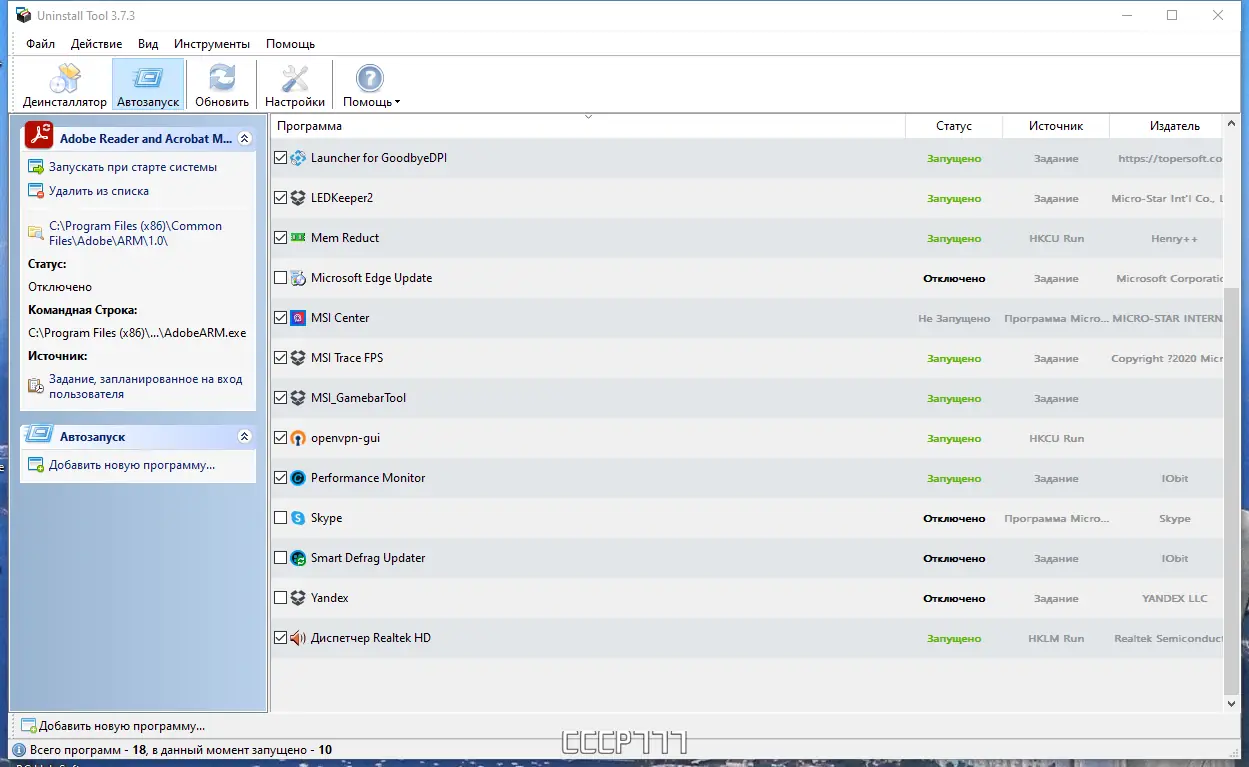Select the Performance Monitor row text
The width and height of the screenshot is (1249, 767).
point(368,478)
